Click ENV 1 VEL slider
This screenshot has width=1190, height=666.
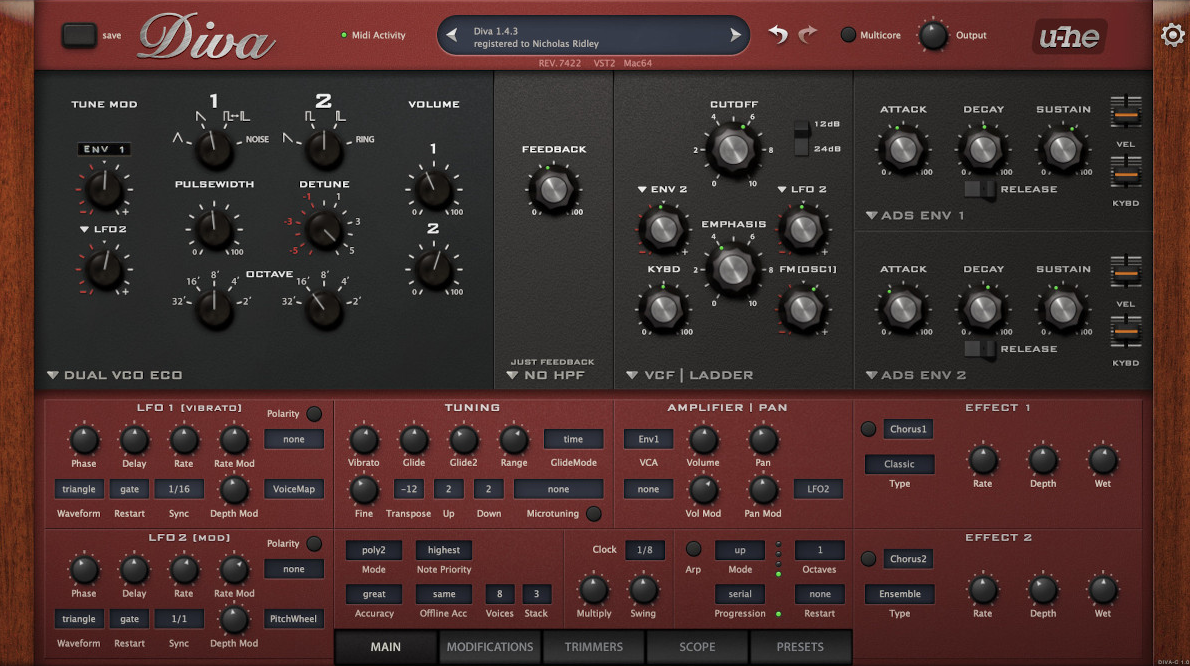(1125, 112)
